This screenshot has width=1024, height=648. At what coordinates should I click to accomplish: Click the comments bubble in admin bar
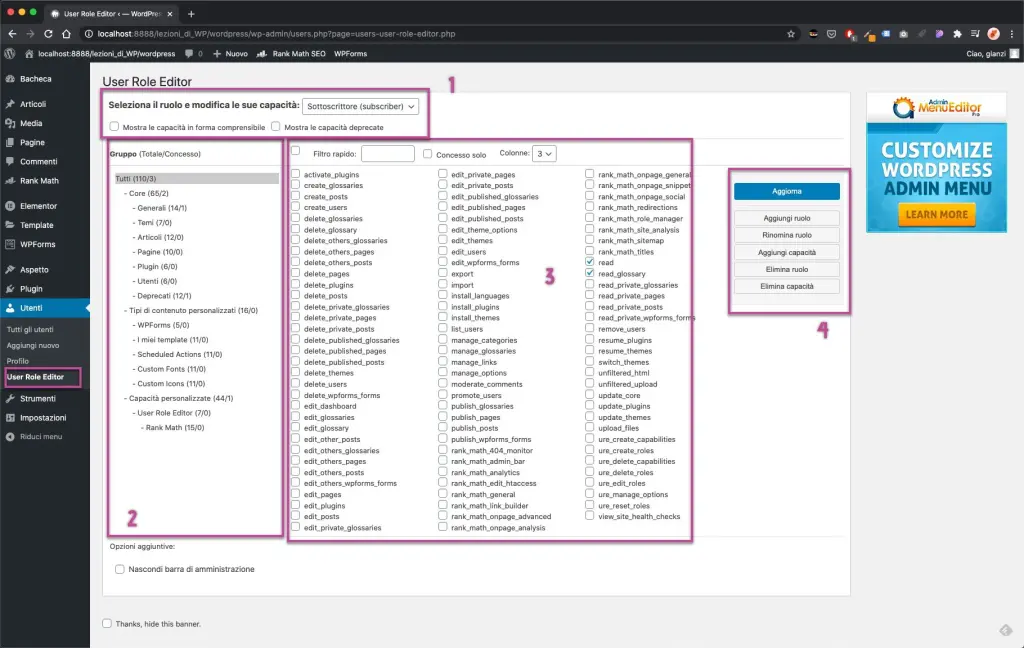(x=189, y=54)
